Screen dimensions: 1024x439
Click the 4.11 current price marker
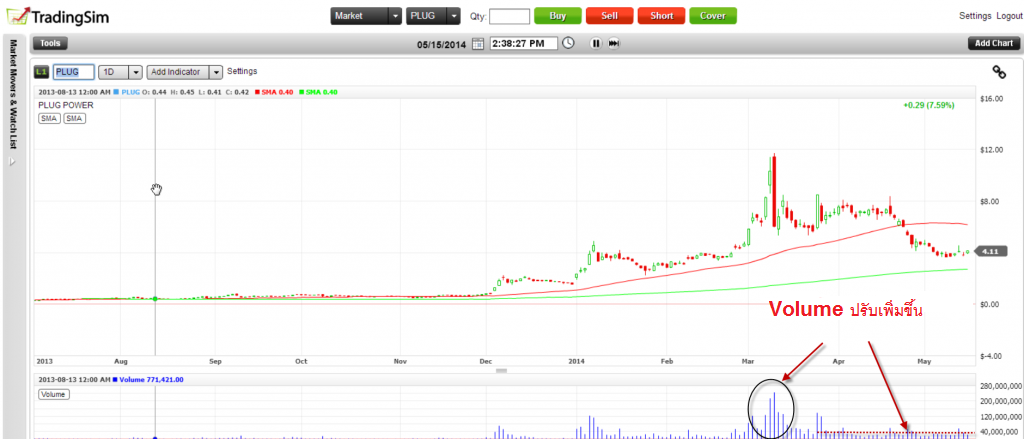pyautogui.click(x=993, y=251)
